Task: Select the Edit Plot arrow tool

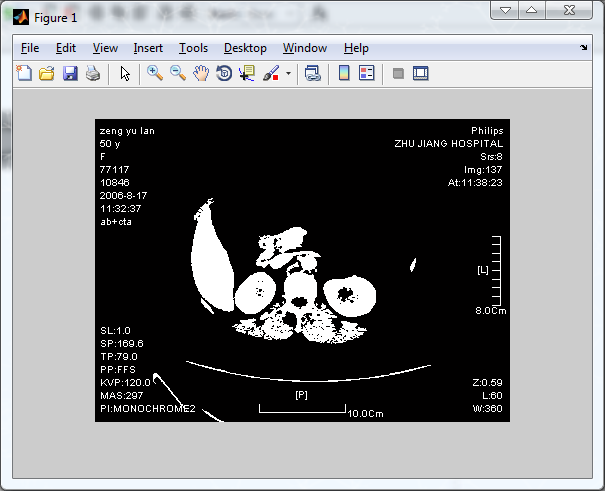Action: [x=125, y=73]
